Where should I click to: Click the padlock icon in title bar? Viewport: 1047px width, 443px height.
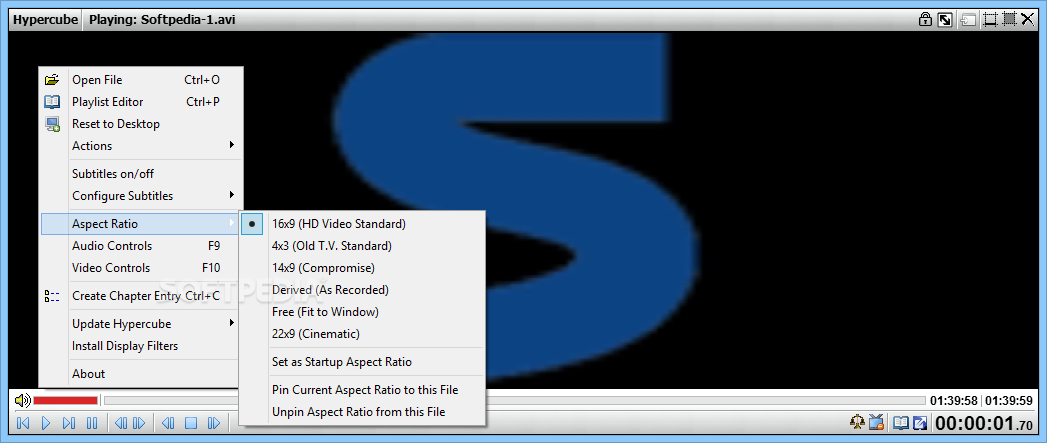click(925, 19)
